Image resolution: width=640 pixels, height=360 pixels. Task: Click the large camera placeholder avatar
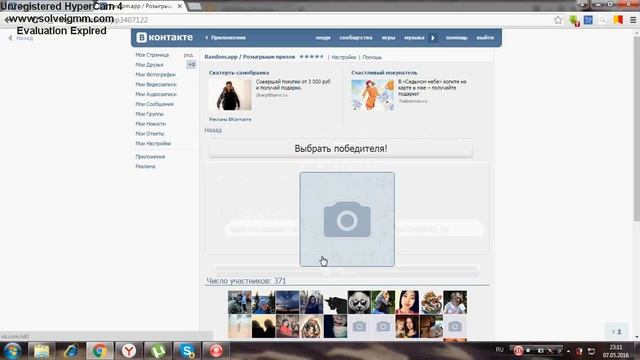pyautogui.click(x=347, y=219)
